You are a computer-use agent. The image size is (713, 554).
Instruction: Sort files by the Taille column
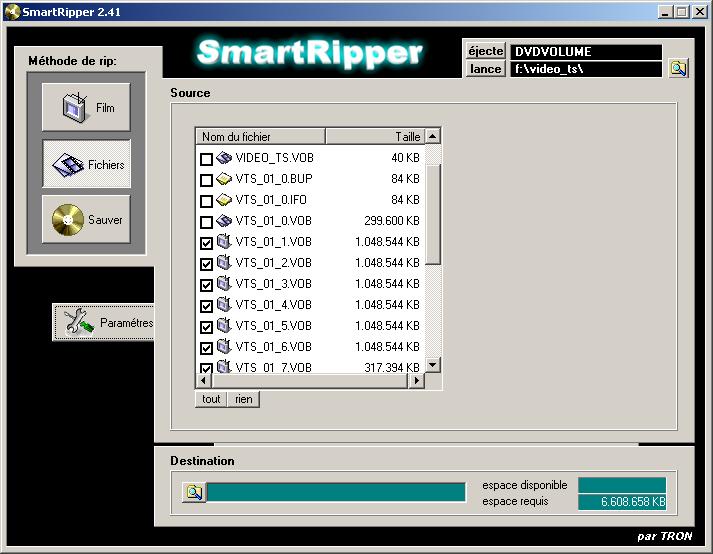pos(375,136)
